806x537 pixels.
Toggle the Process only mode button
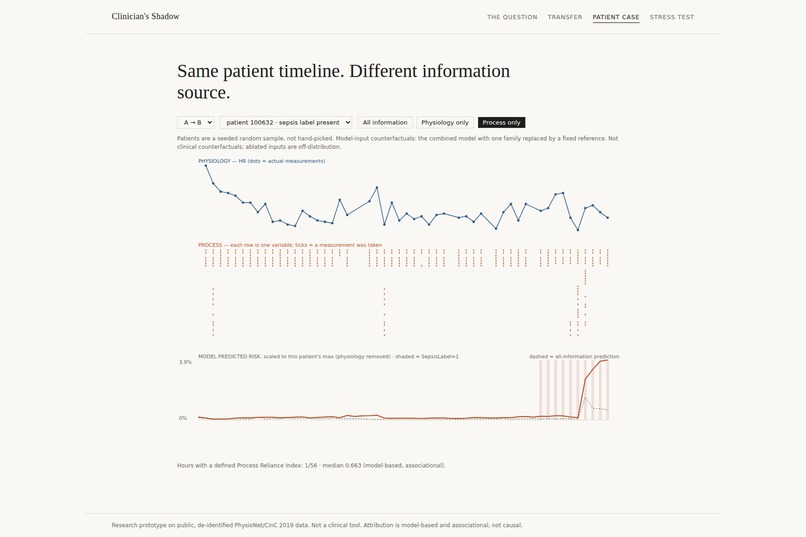502,122
